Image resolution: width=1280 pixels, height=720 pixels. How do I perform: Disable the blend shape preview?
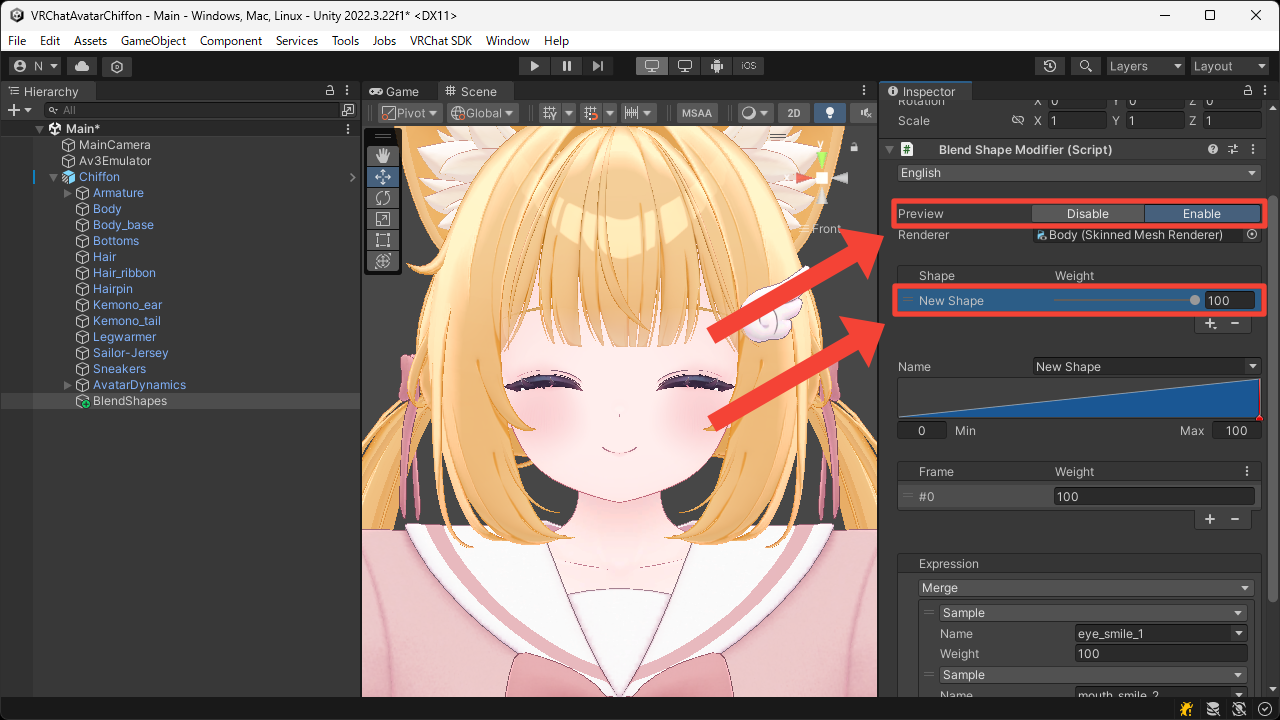[x=1087, y=213]
